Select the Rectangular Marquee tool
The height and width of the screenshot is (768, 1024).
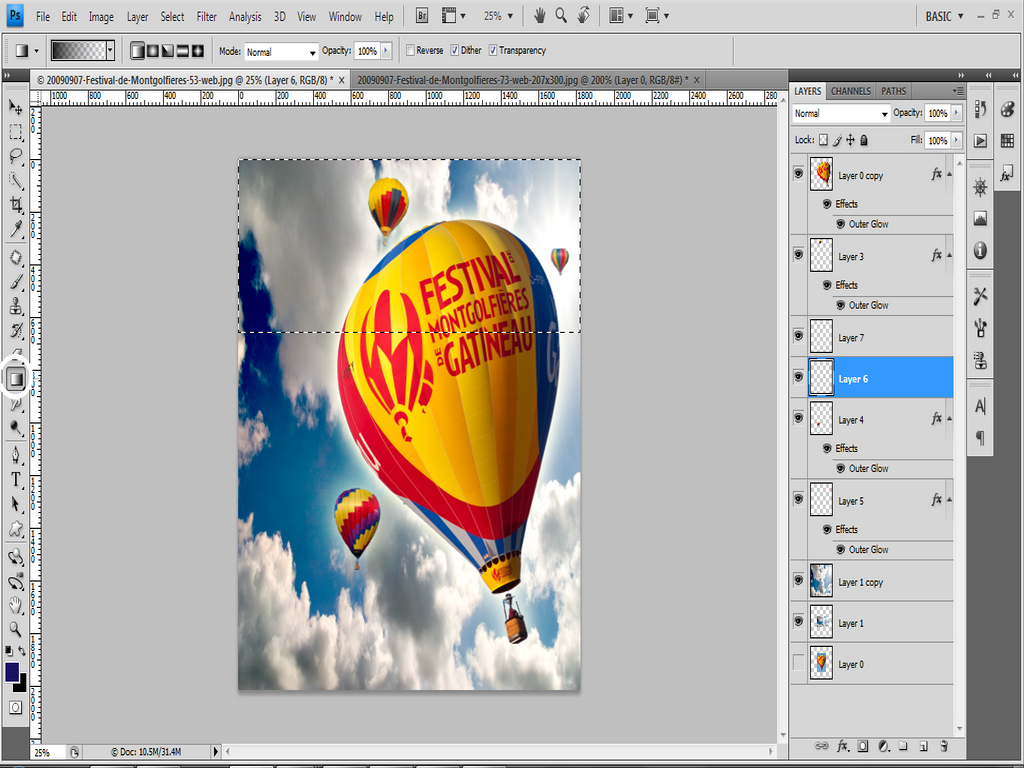[16, 132]
